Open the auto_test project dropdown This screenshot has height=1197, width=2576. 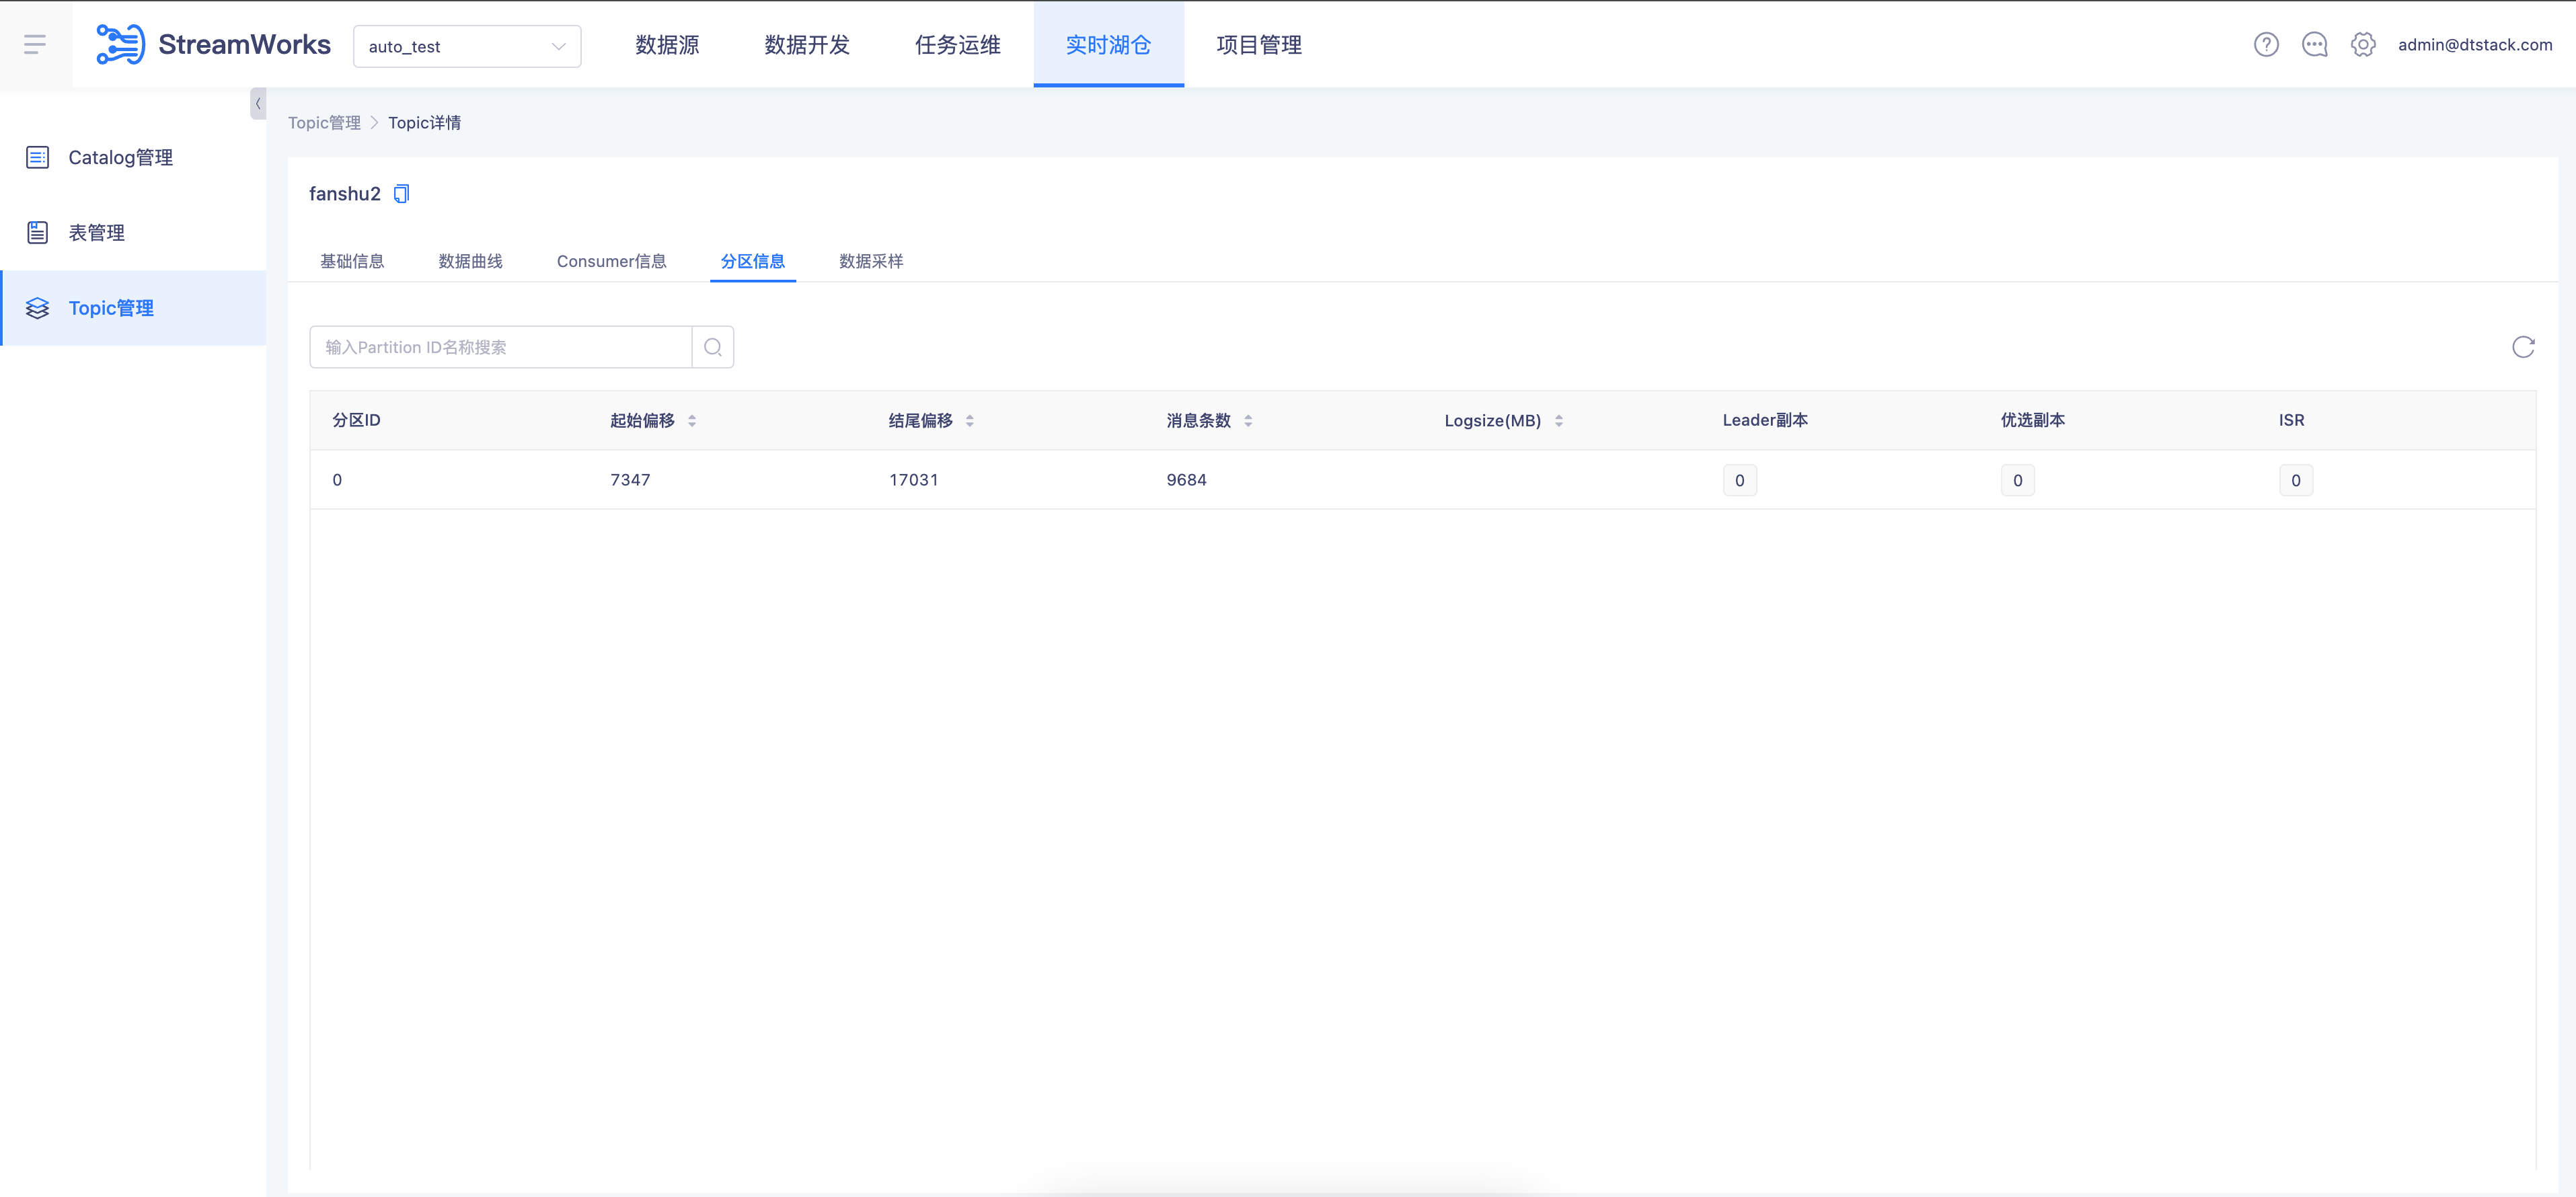467,47
